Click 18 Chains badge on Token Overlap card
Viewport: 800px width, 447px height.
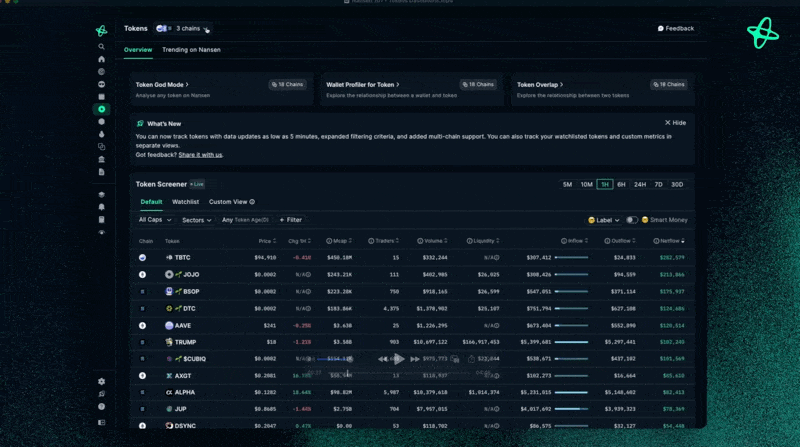pos(669,85)
